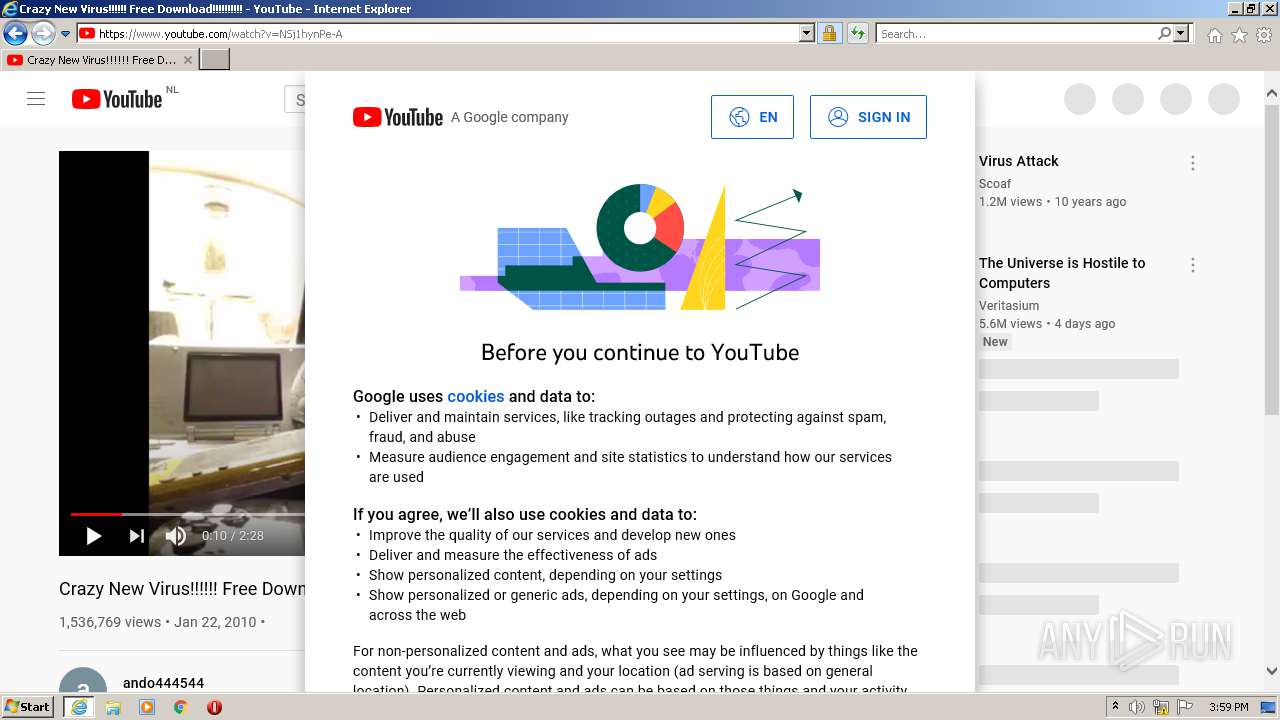This screenshot has width=1280, height=720.
Task: Open the Windows Start menu
Action: (28, 707)
